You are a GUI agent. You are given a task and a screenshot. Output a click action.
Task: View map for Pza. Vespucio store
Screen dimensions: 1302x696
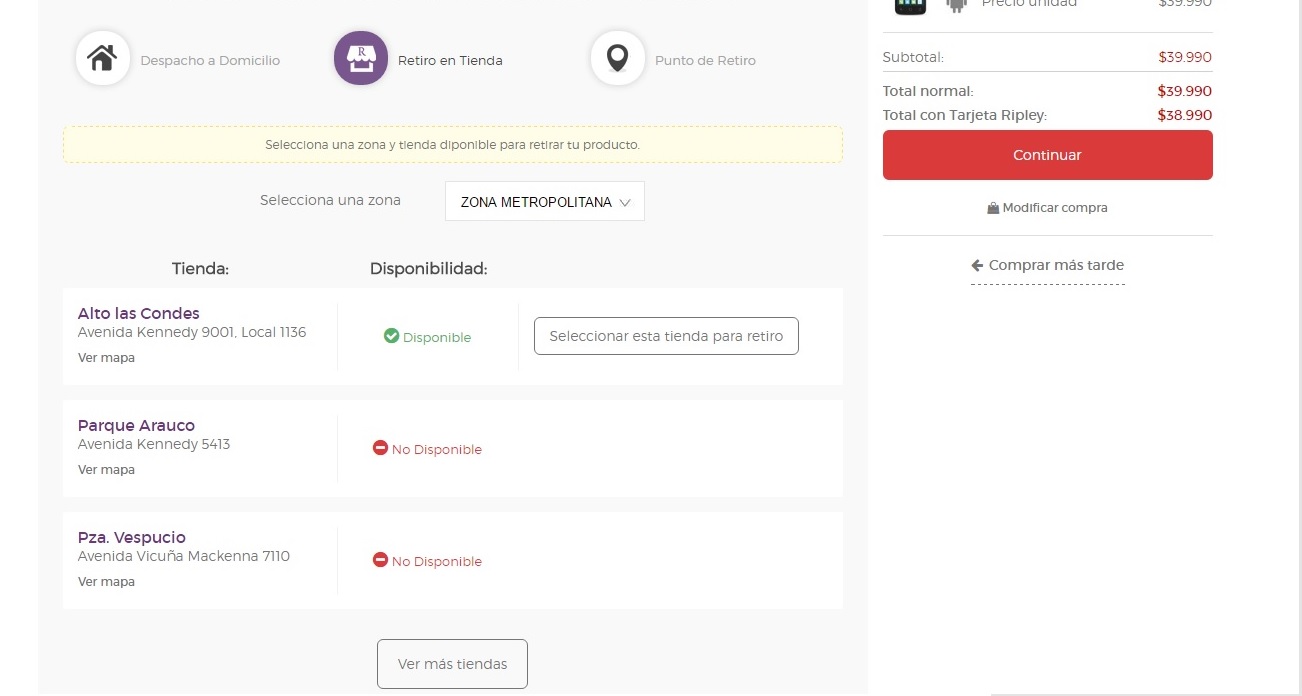(106, 582)
